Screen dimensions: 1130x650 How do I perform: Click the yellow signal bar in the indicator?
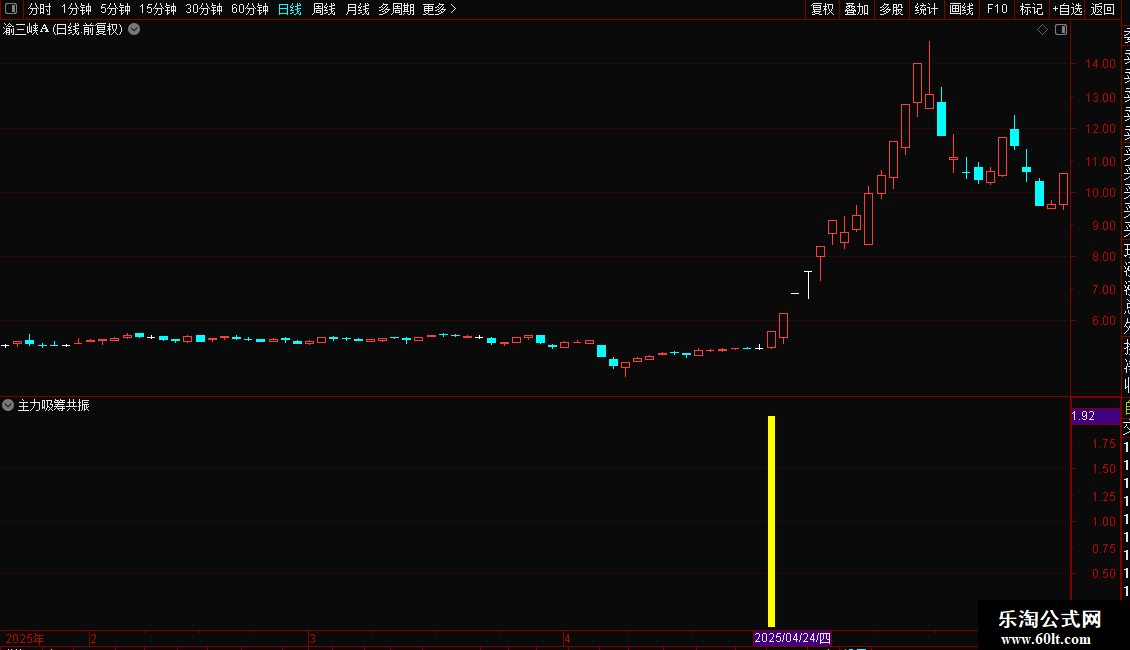(x=771, y=522)
